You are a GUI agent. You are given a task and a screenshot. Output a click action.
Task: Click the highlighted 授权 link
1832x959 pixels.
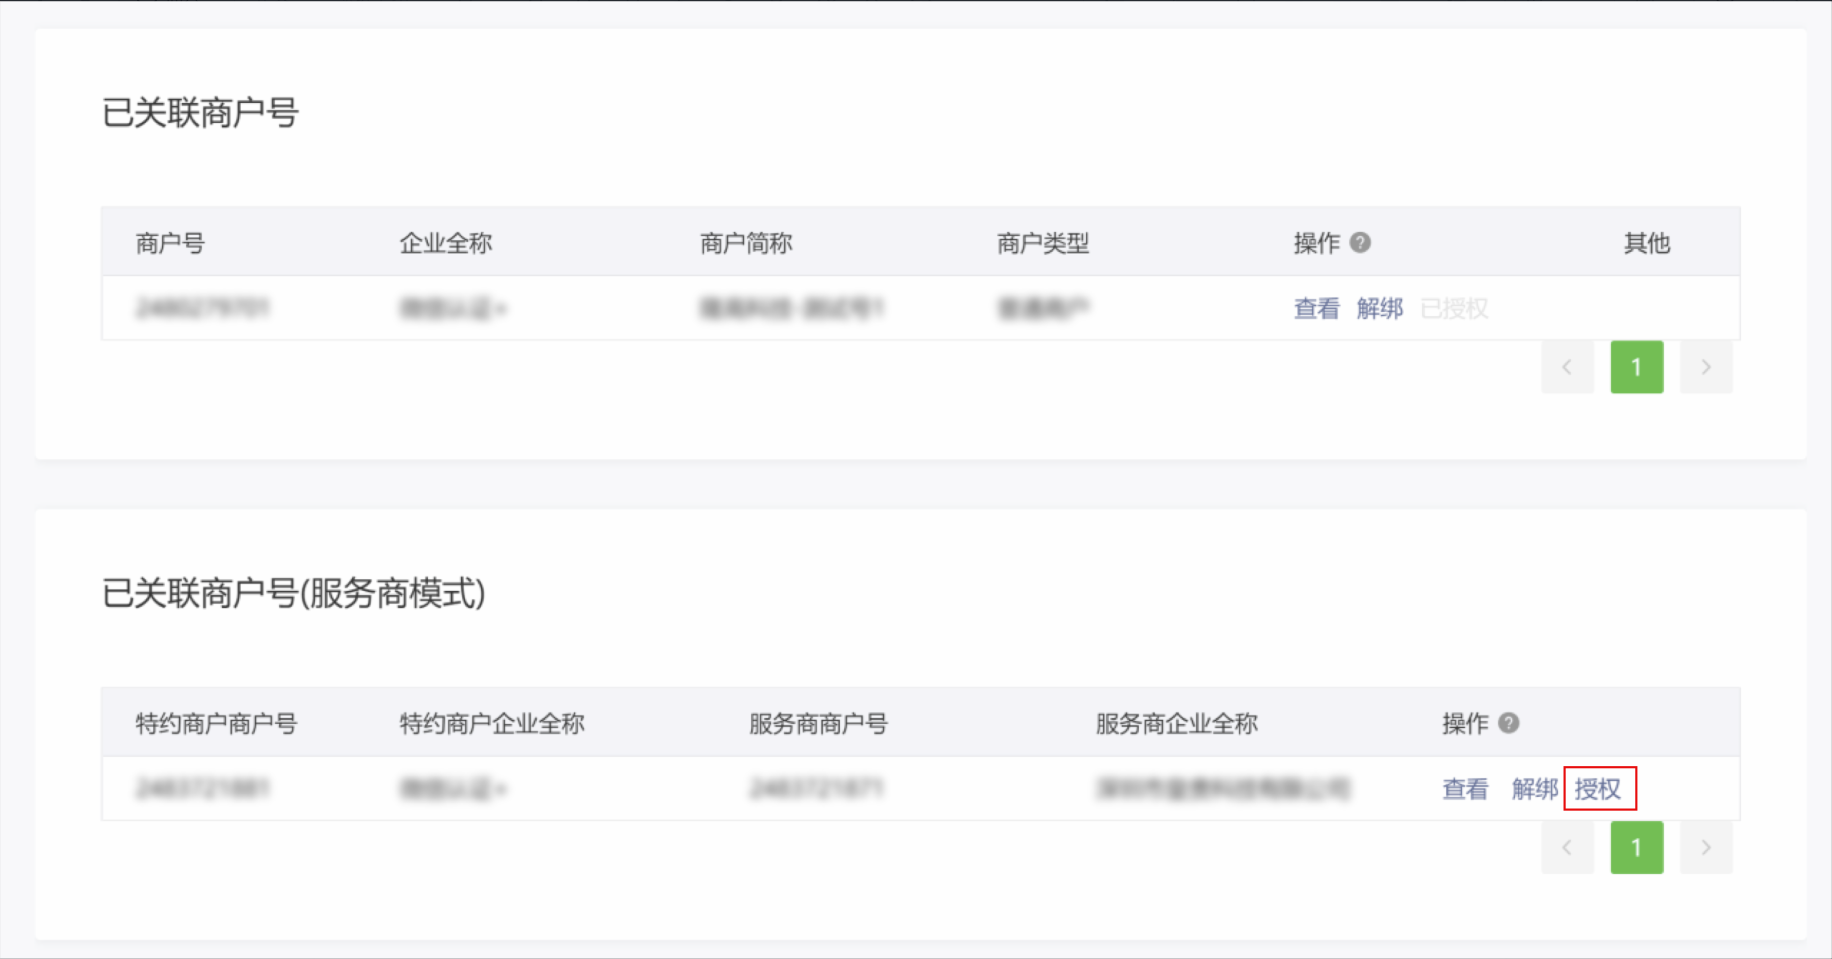1598,789
